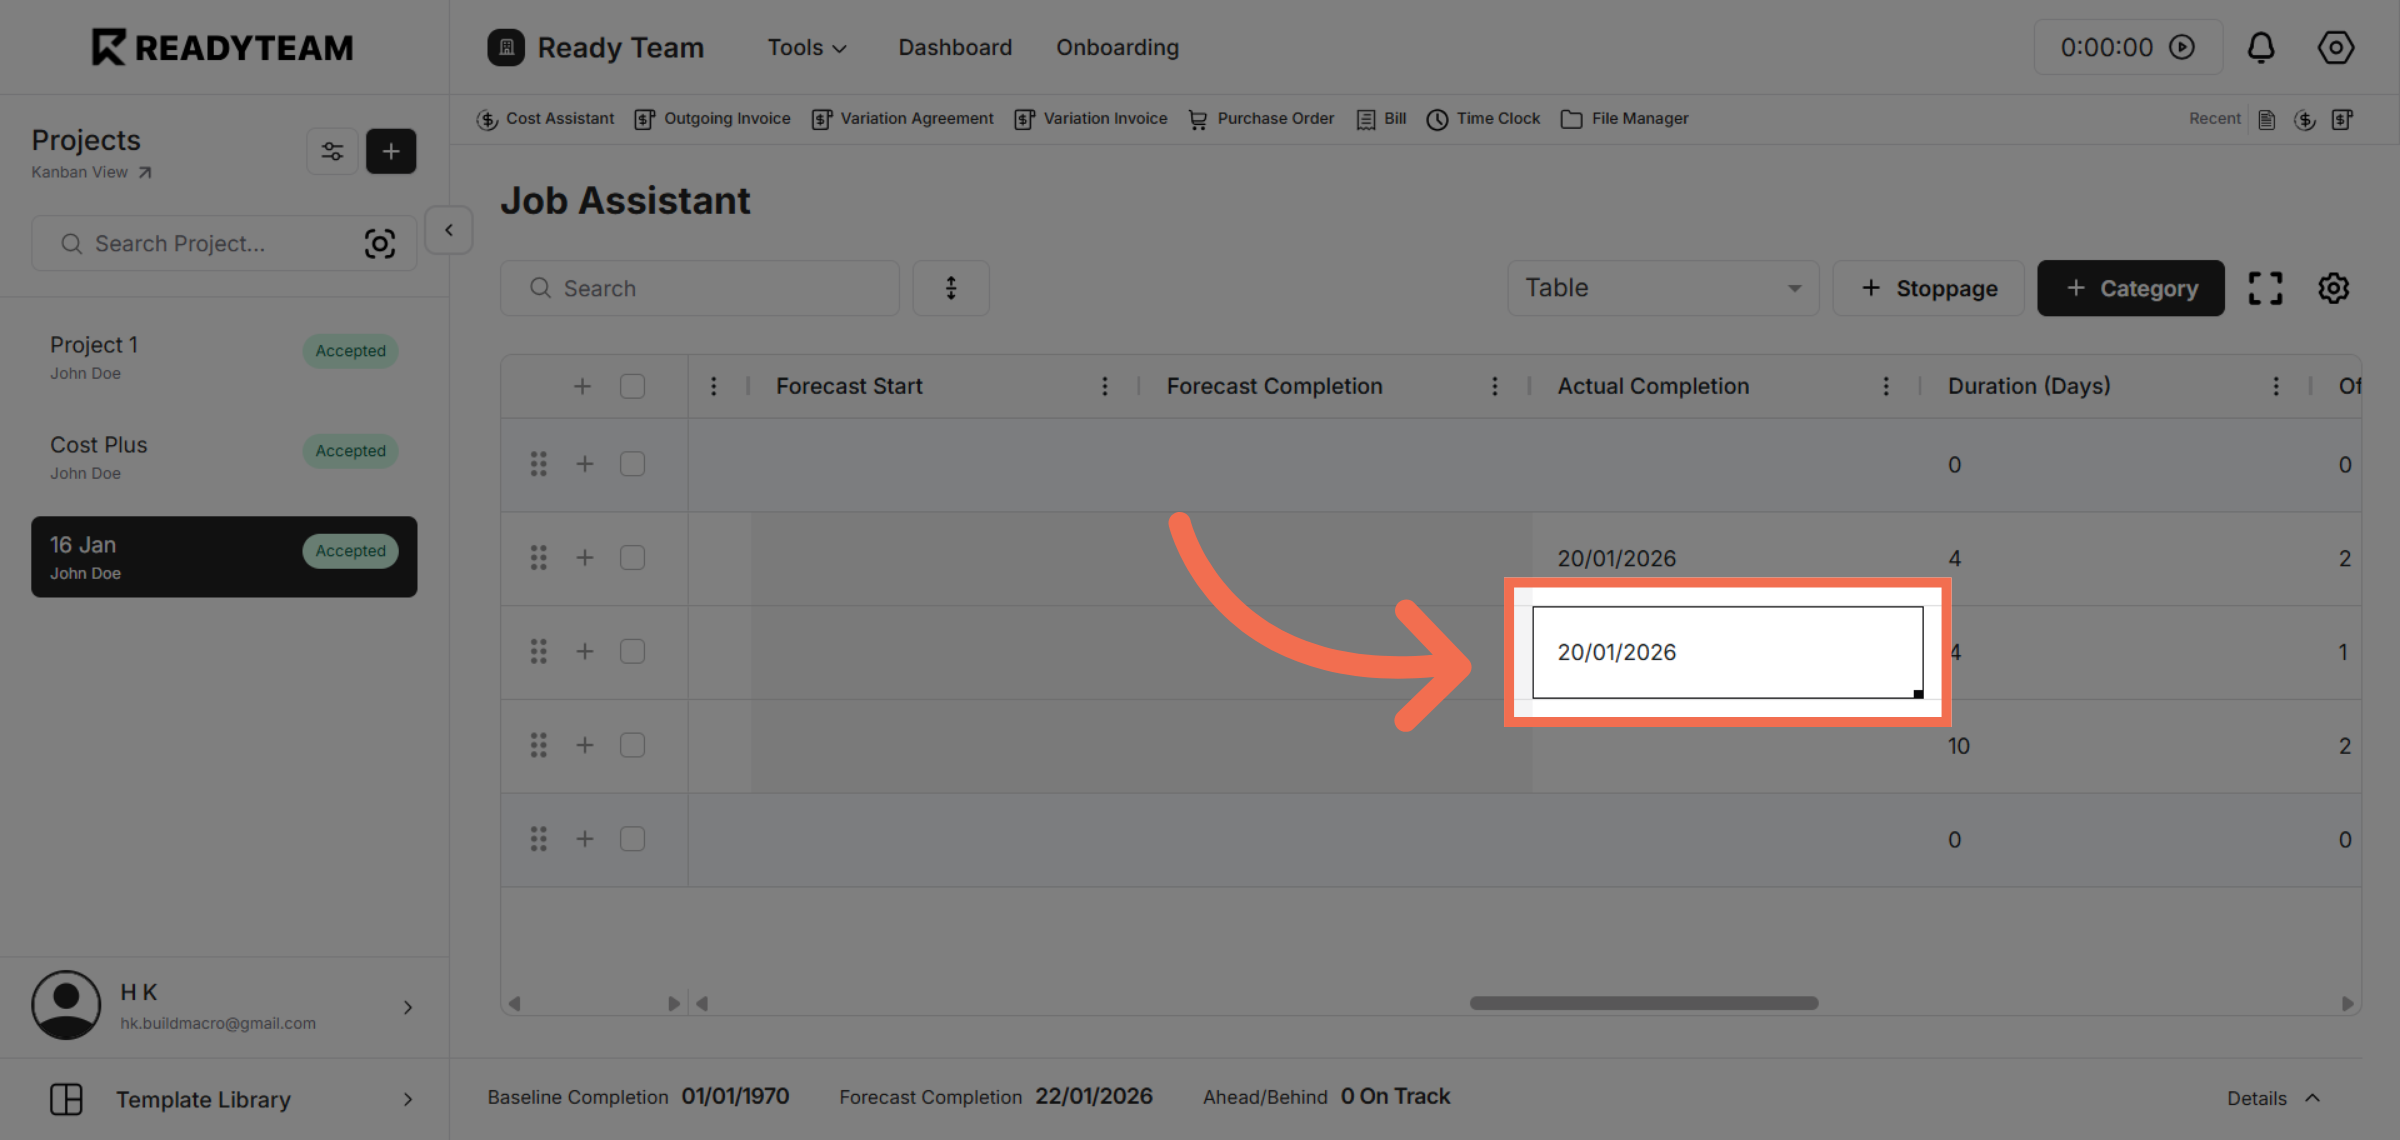Check the row with Actual Completion 20/01/2026
The image size is (2400, 1140).
[632, 557]
